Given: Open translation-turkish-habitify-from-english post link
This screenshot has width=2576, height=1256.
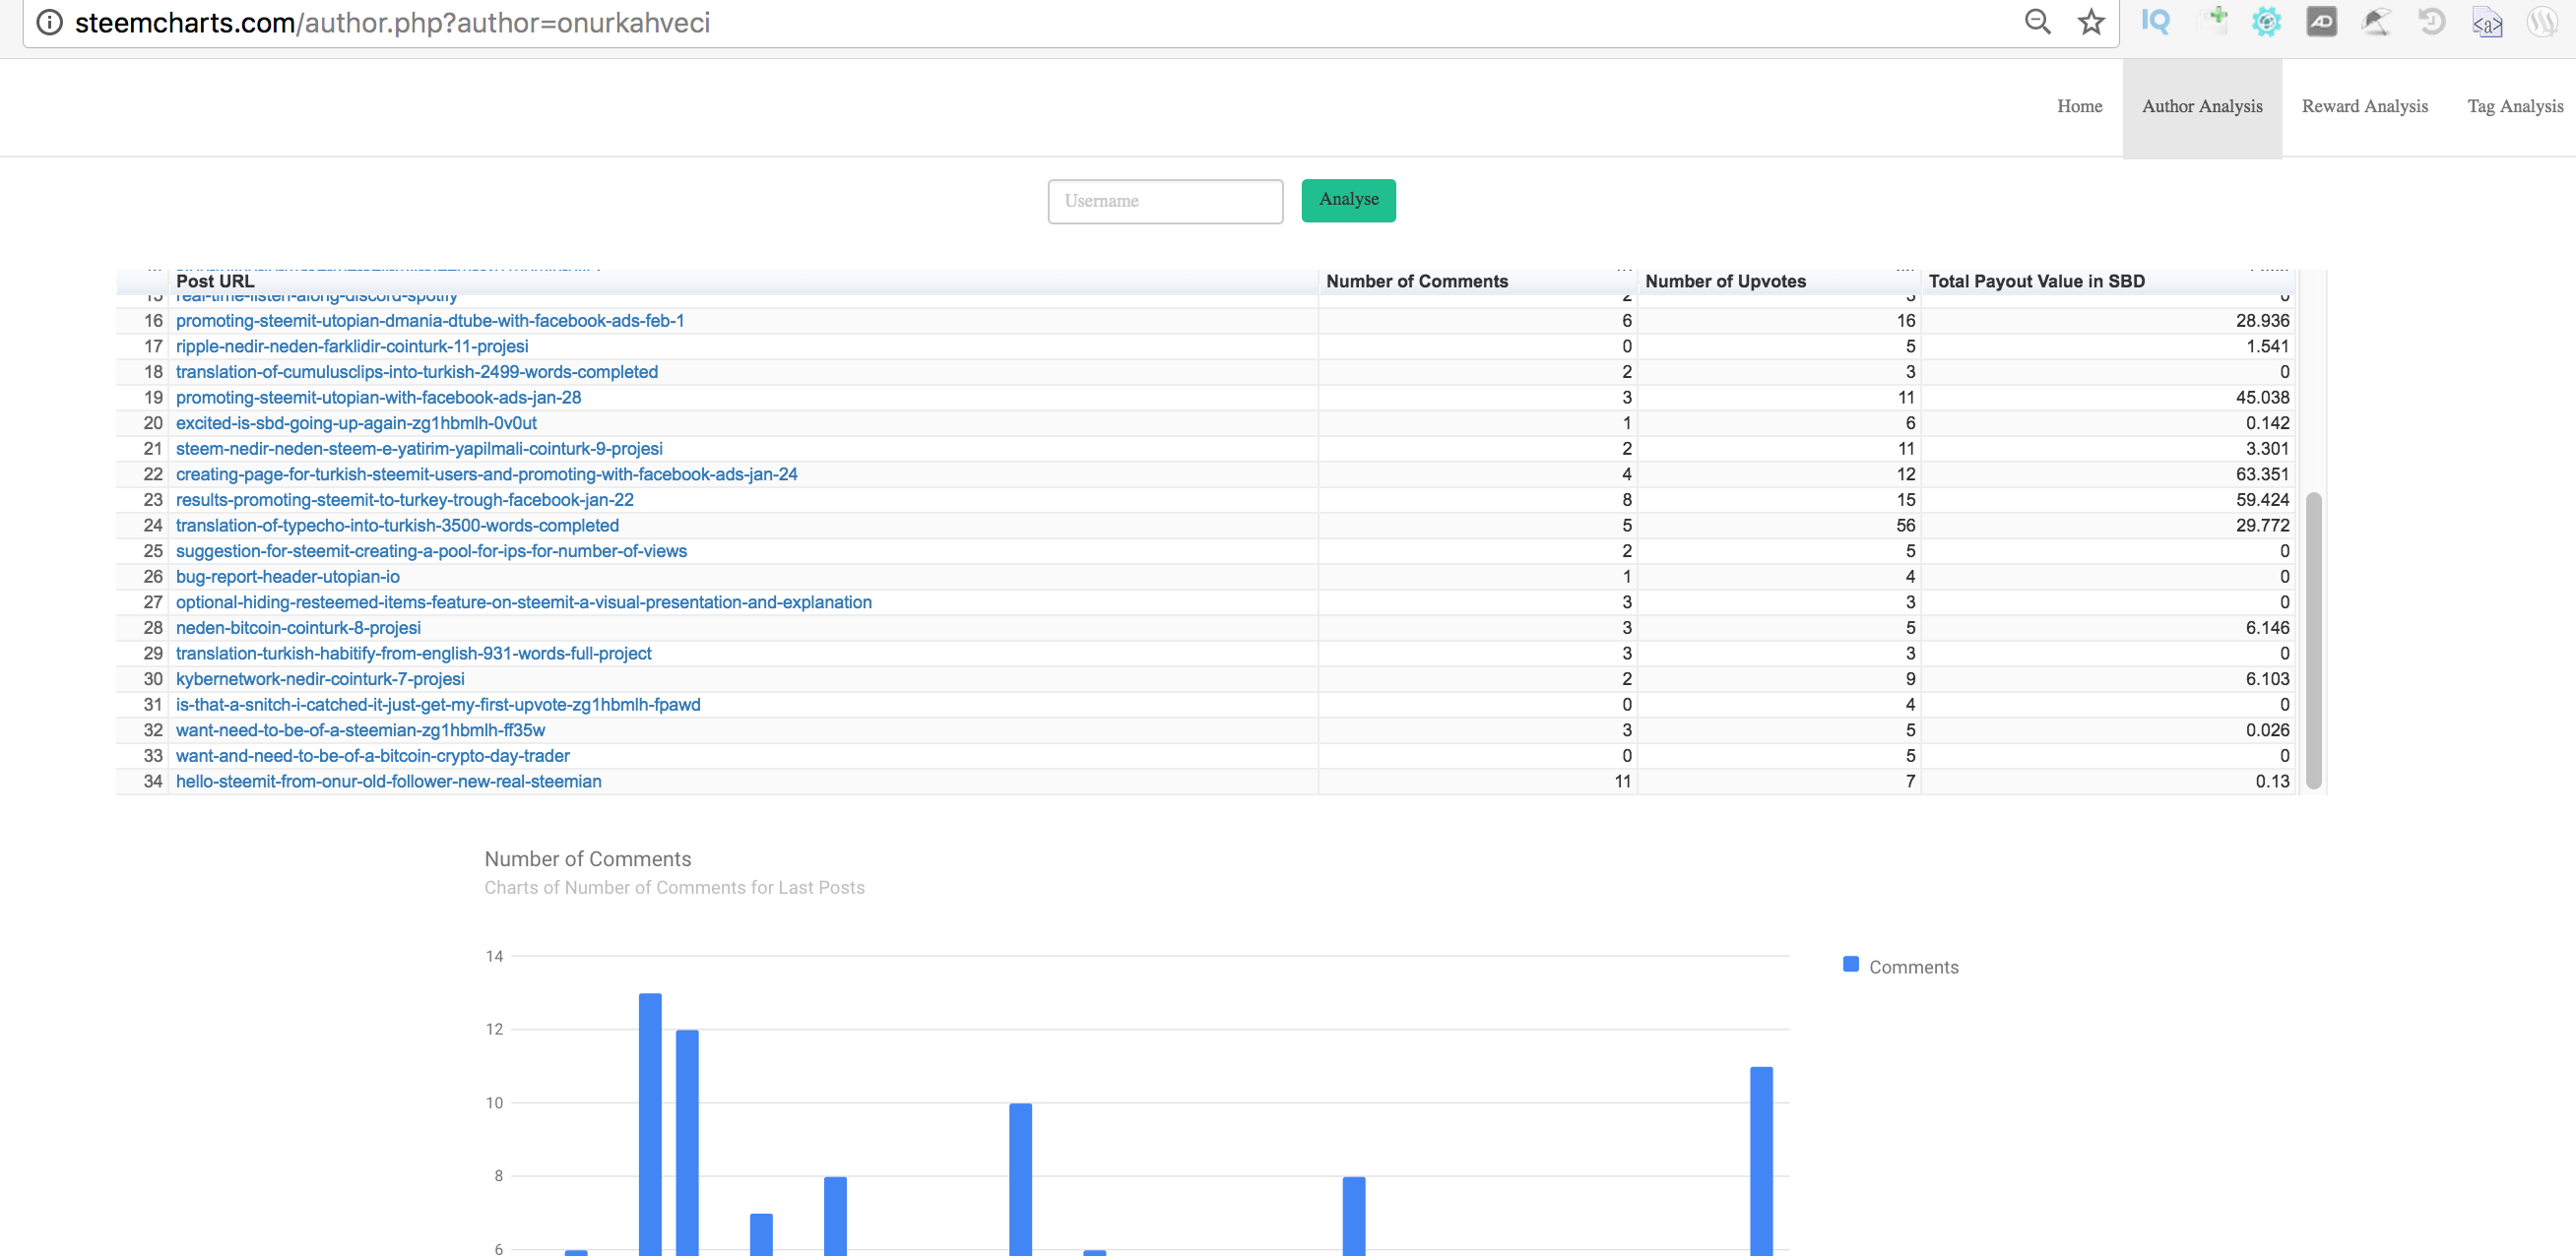Looking at the screenshot, I should point(413,654).
